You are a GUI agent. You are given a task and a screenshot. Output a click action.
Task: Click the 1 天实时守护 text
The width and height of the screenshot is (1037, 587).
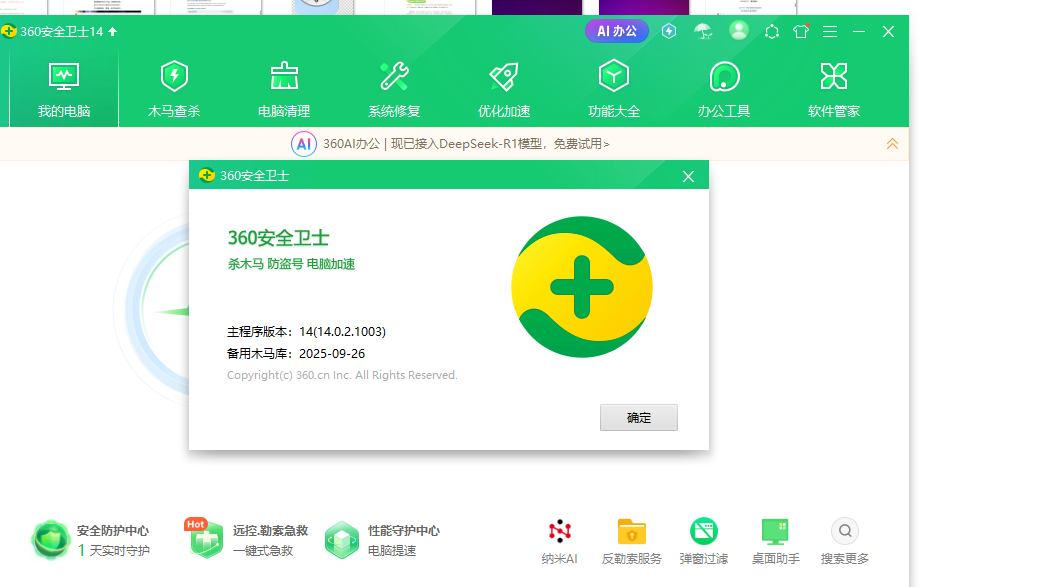tap(114, 551)
